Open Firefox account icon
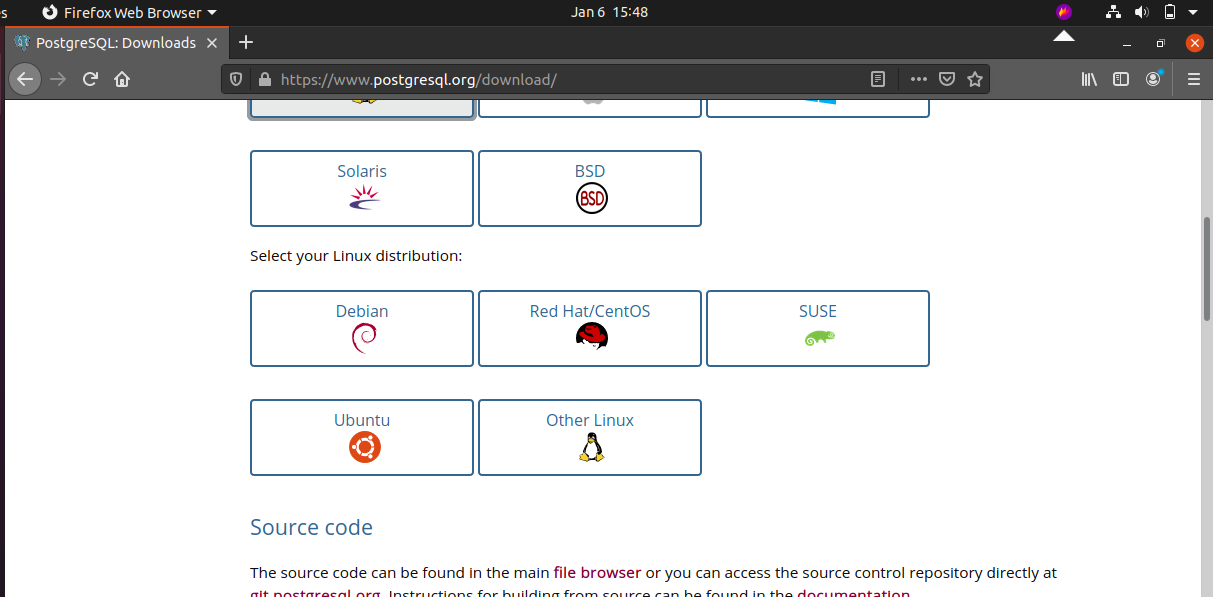Screen dimensions: 1213x597 click(1154, 79)
